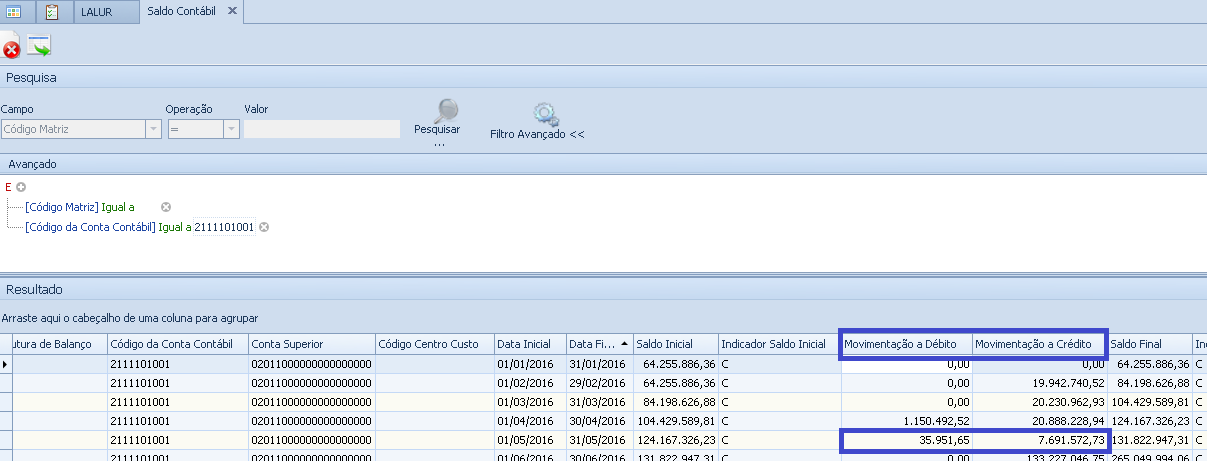Click the Filtro Avançado gear icon
This screenshot has height=466, width=1207.
(x=545, y=113)
